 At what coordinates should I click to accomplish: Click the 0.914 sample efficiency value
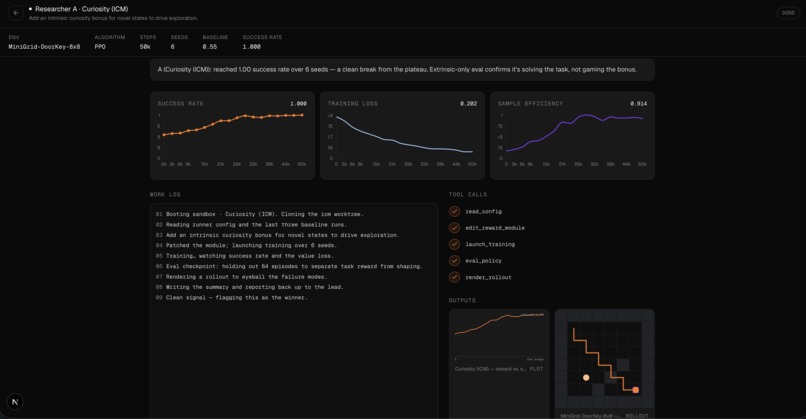coord(638,104)
